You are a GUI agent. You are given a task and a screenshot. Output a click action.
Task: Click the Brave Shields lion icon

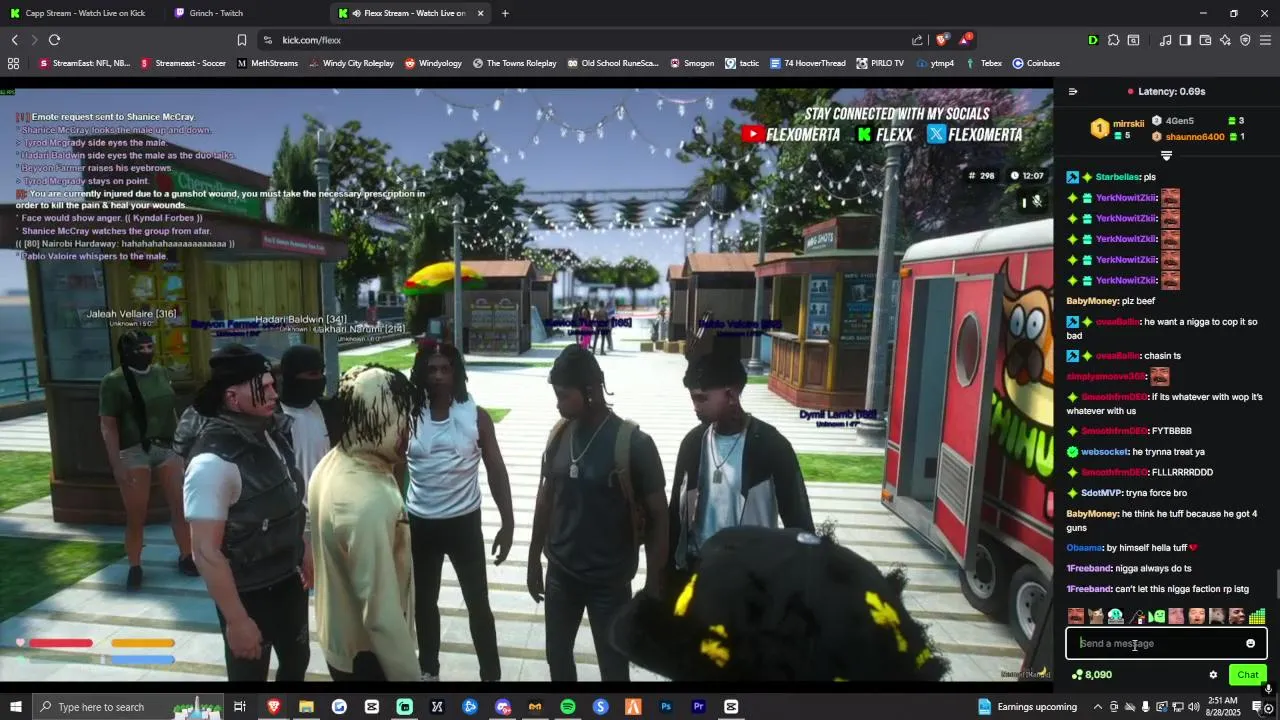coord(941,40)
